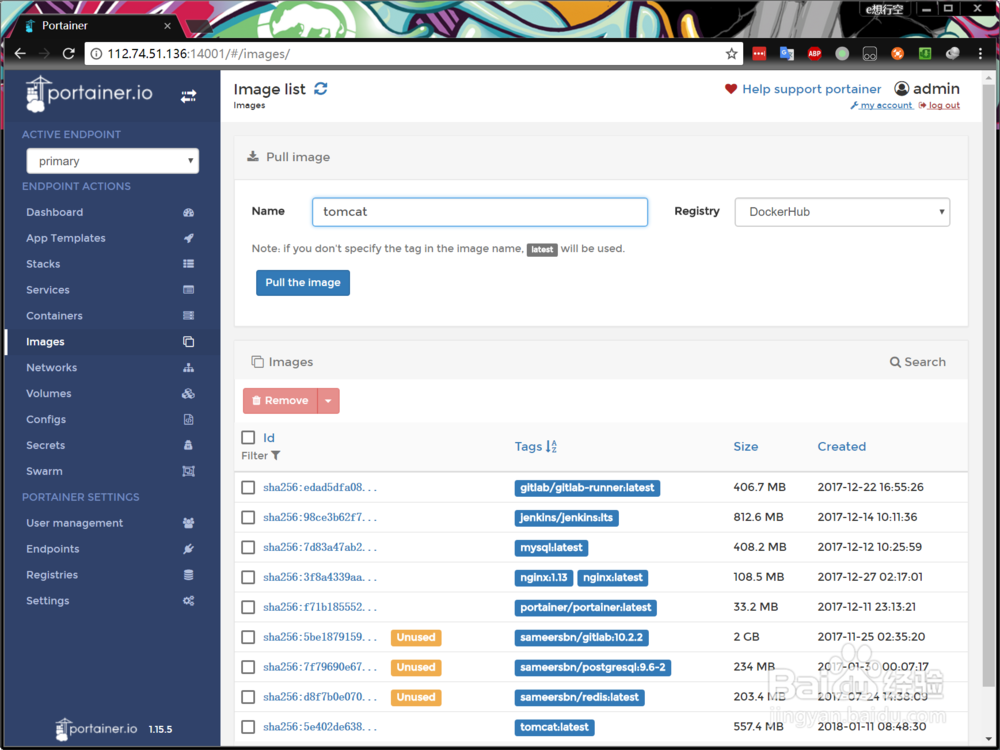Screen dimensions: 1000x750
Task: Click the Unused badge on sameersbn/redis row
Action: point(416,697)
